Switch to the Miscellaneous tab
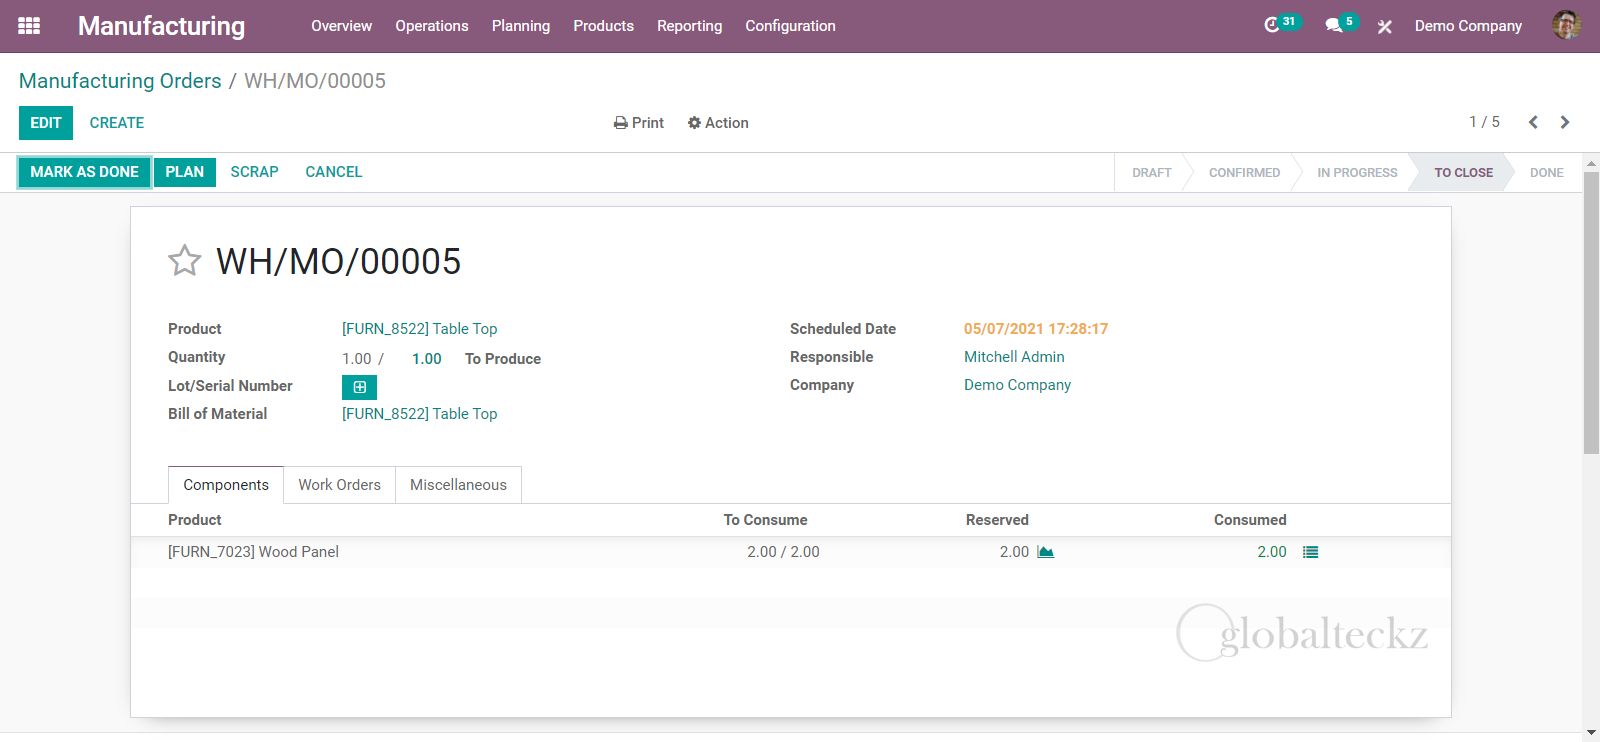Viewport: 1600px width, 742px height. click(458, 485)
